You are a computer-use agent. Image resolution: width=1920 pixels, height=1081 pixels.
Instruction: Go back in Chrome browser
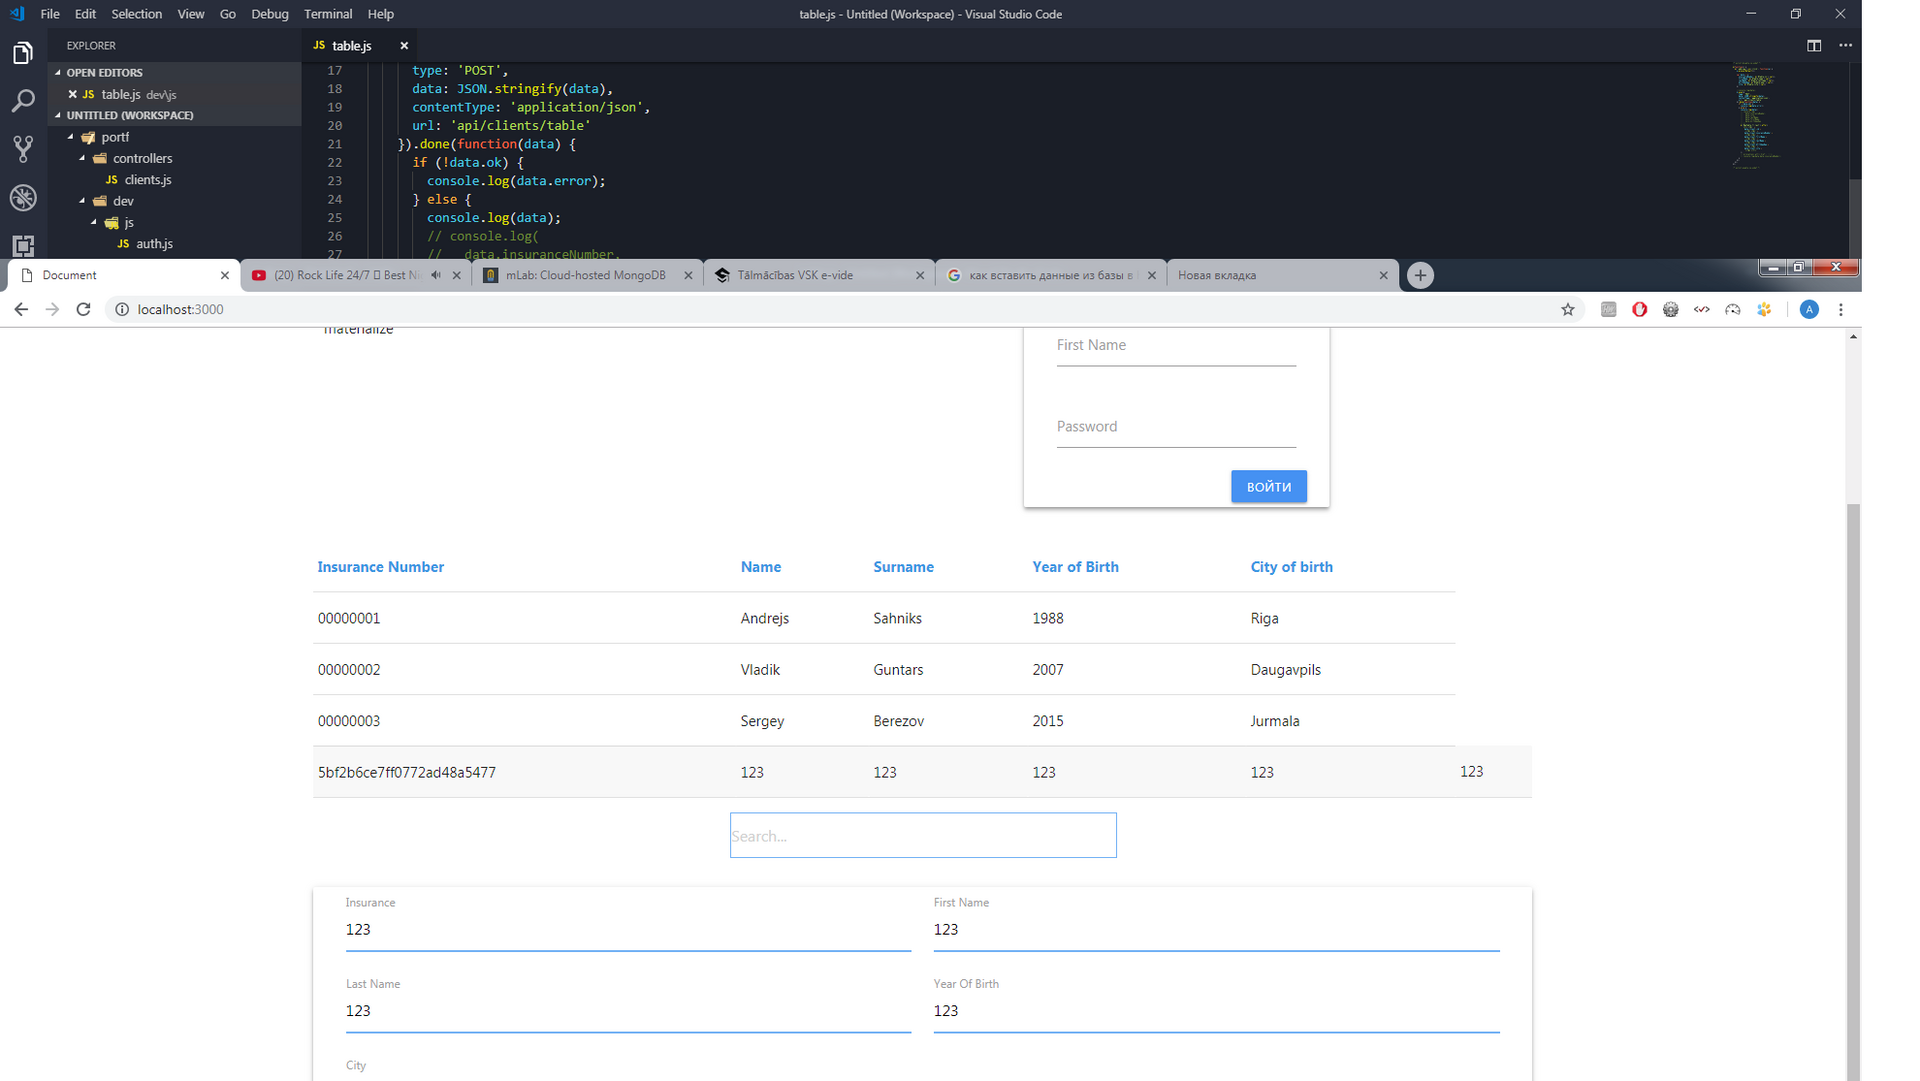(21, 309)
